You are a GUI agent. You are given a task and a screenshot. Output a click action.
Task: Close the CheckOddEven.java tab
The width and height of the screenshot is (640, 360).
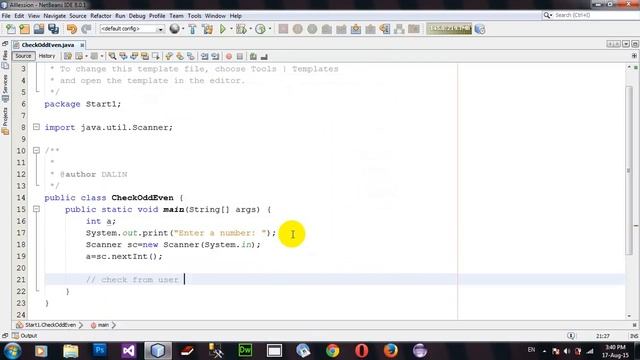82,45
